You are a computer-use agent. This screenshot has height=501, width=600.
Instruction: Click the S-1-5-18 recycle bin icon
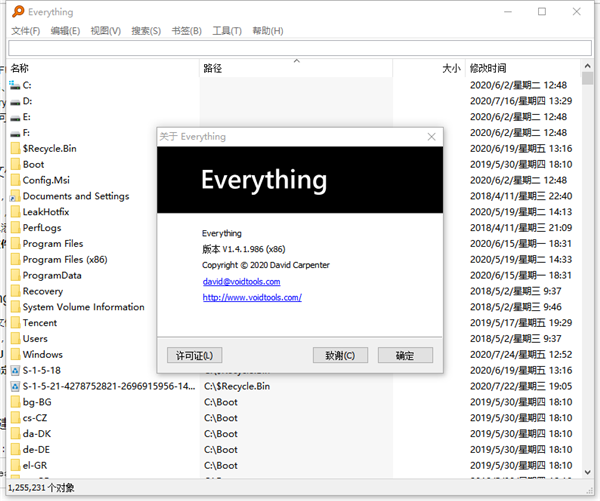[x=15, y=370]
